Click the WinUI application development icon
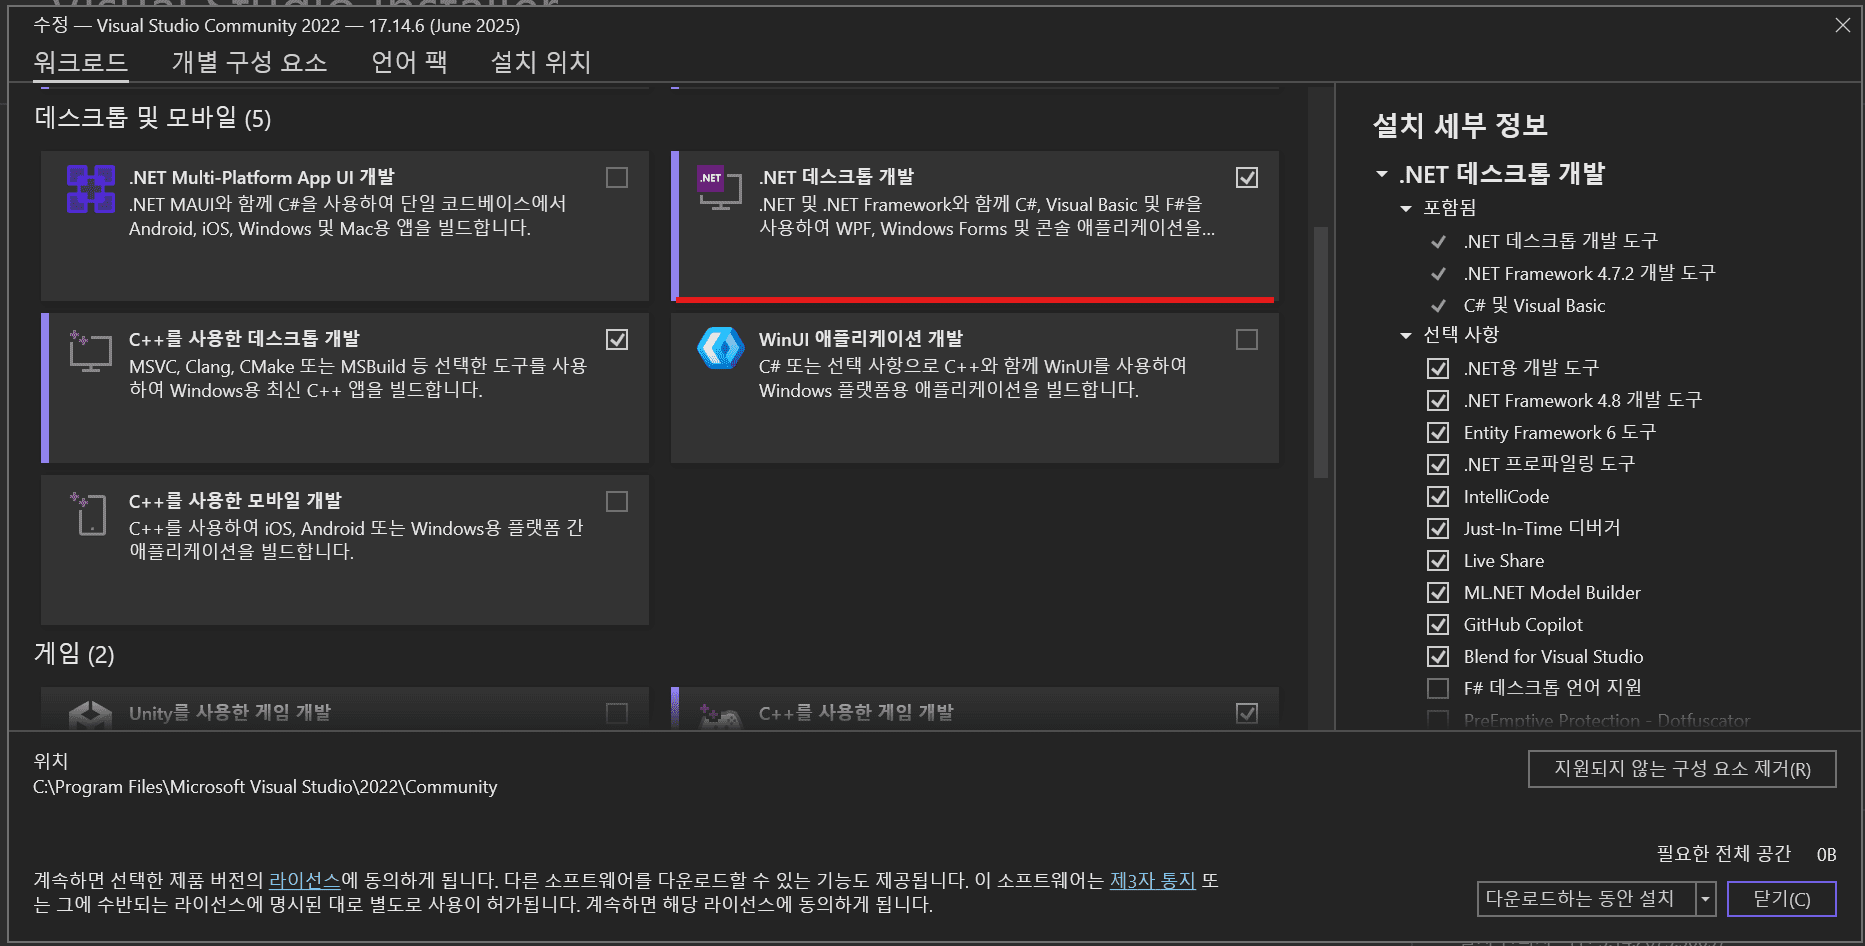Screen dimensions: 1865x946 point(720,349)
